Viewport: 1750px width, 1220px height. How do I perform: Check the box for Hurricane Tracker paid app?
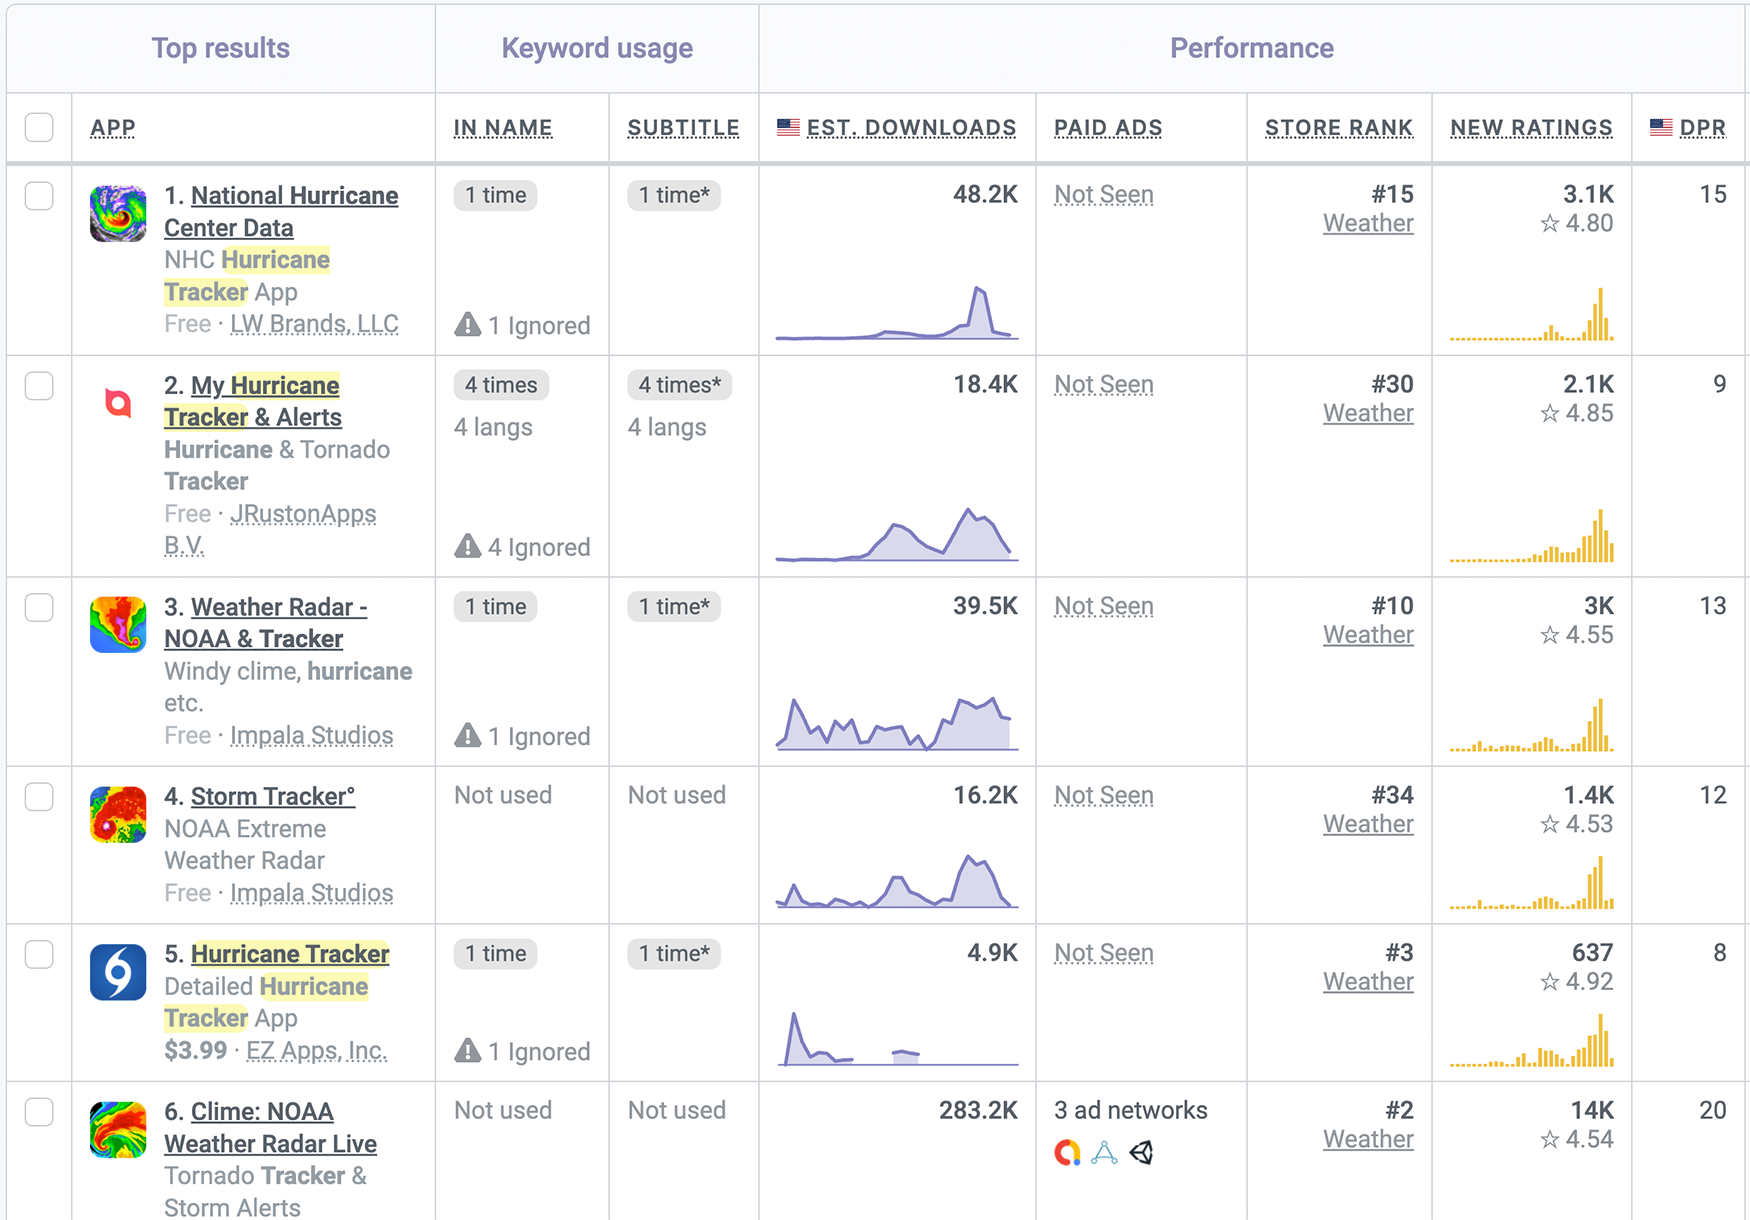(x=39, y=954)
